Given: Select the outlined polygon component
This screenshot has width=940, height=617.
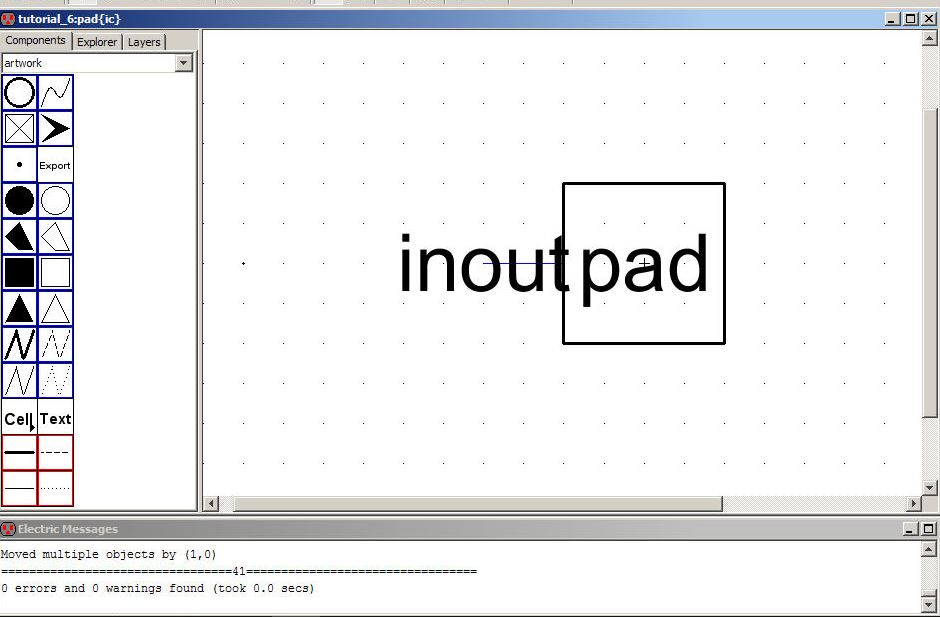Looking at the screenshot, I should pyautogui.click(x=55, y=237).
